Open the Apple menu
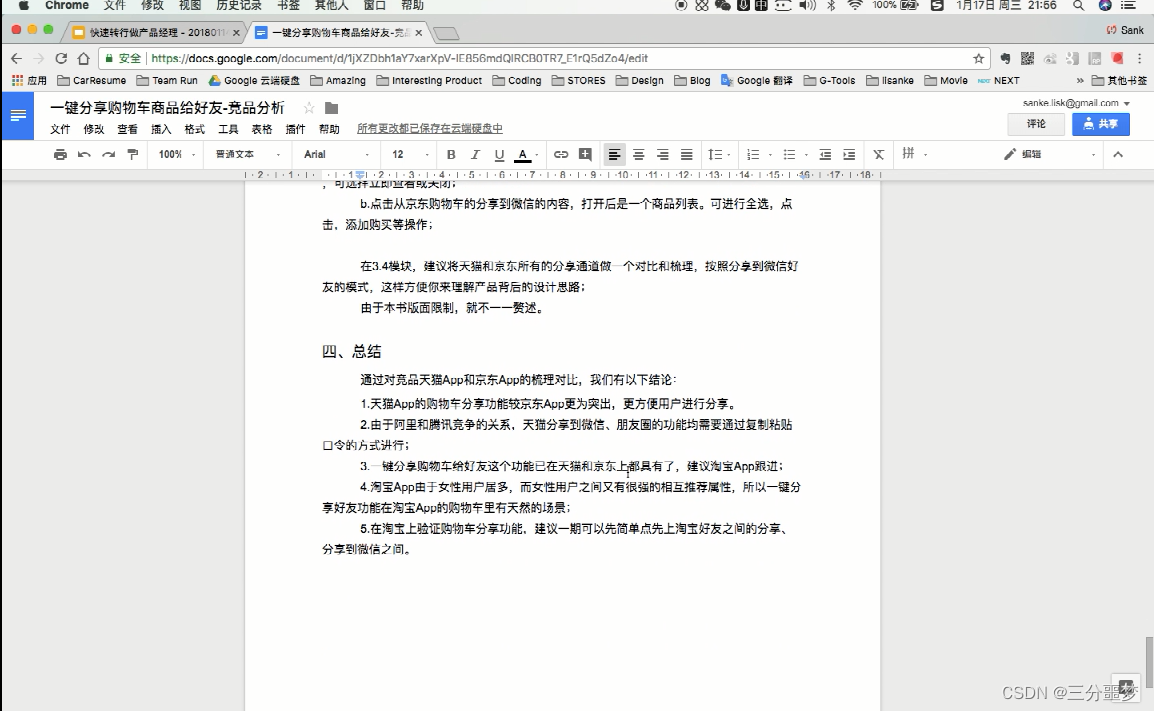Screen dimensions: 1154x711 pyautogui.click(x=23, y=6)
